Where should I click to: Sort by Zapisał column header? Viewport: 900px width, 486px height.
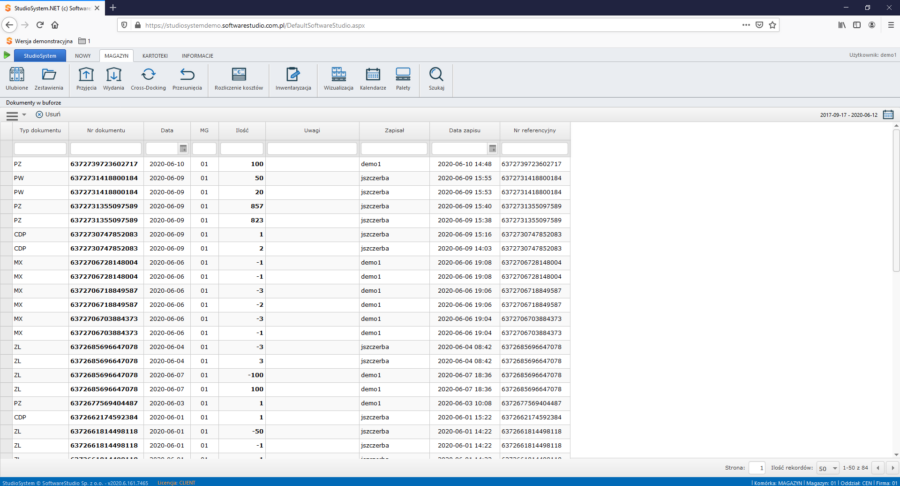[x=394, y=130]
